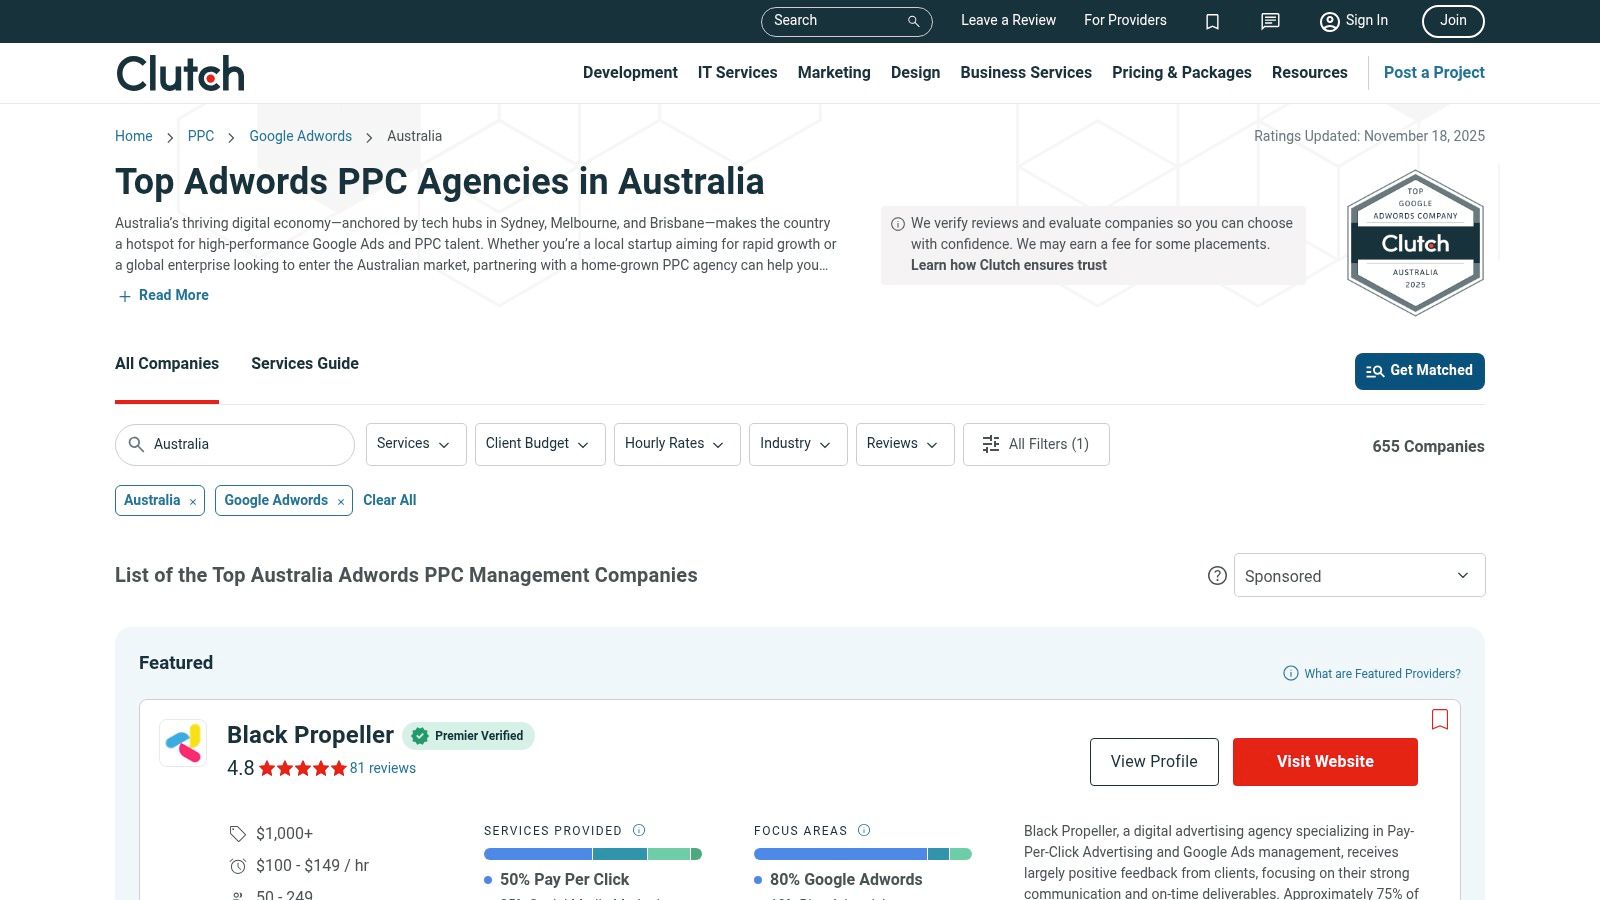This screenshot has height=900, width=1600.
Task: Click the Services Provided bar chart
Action: coord(592,854)
